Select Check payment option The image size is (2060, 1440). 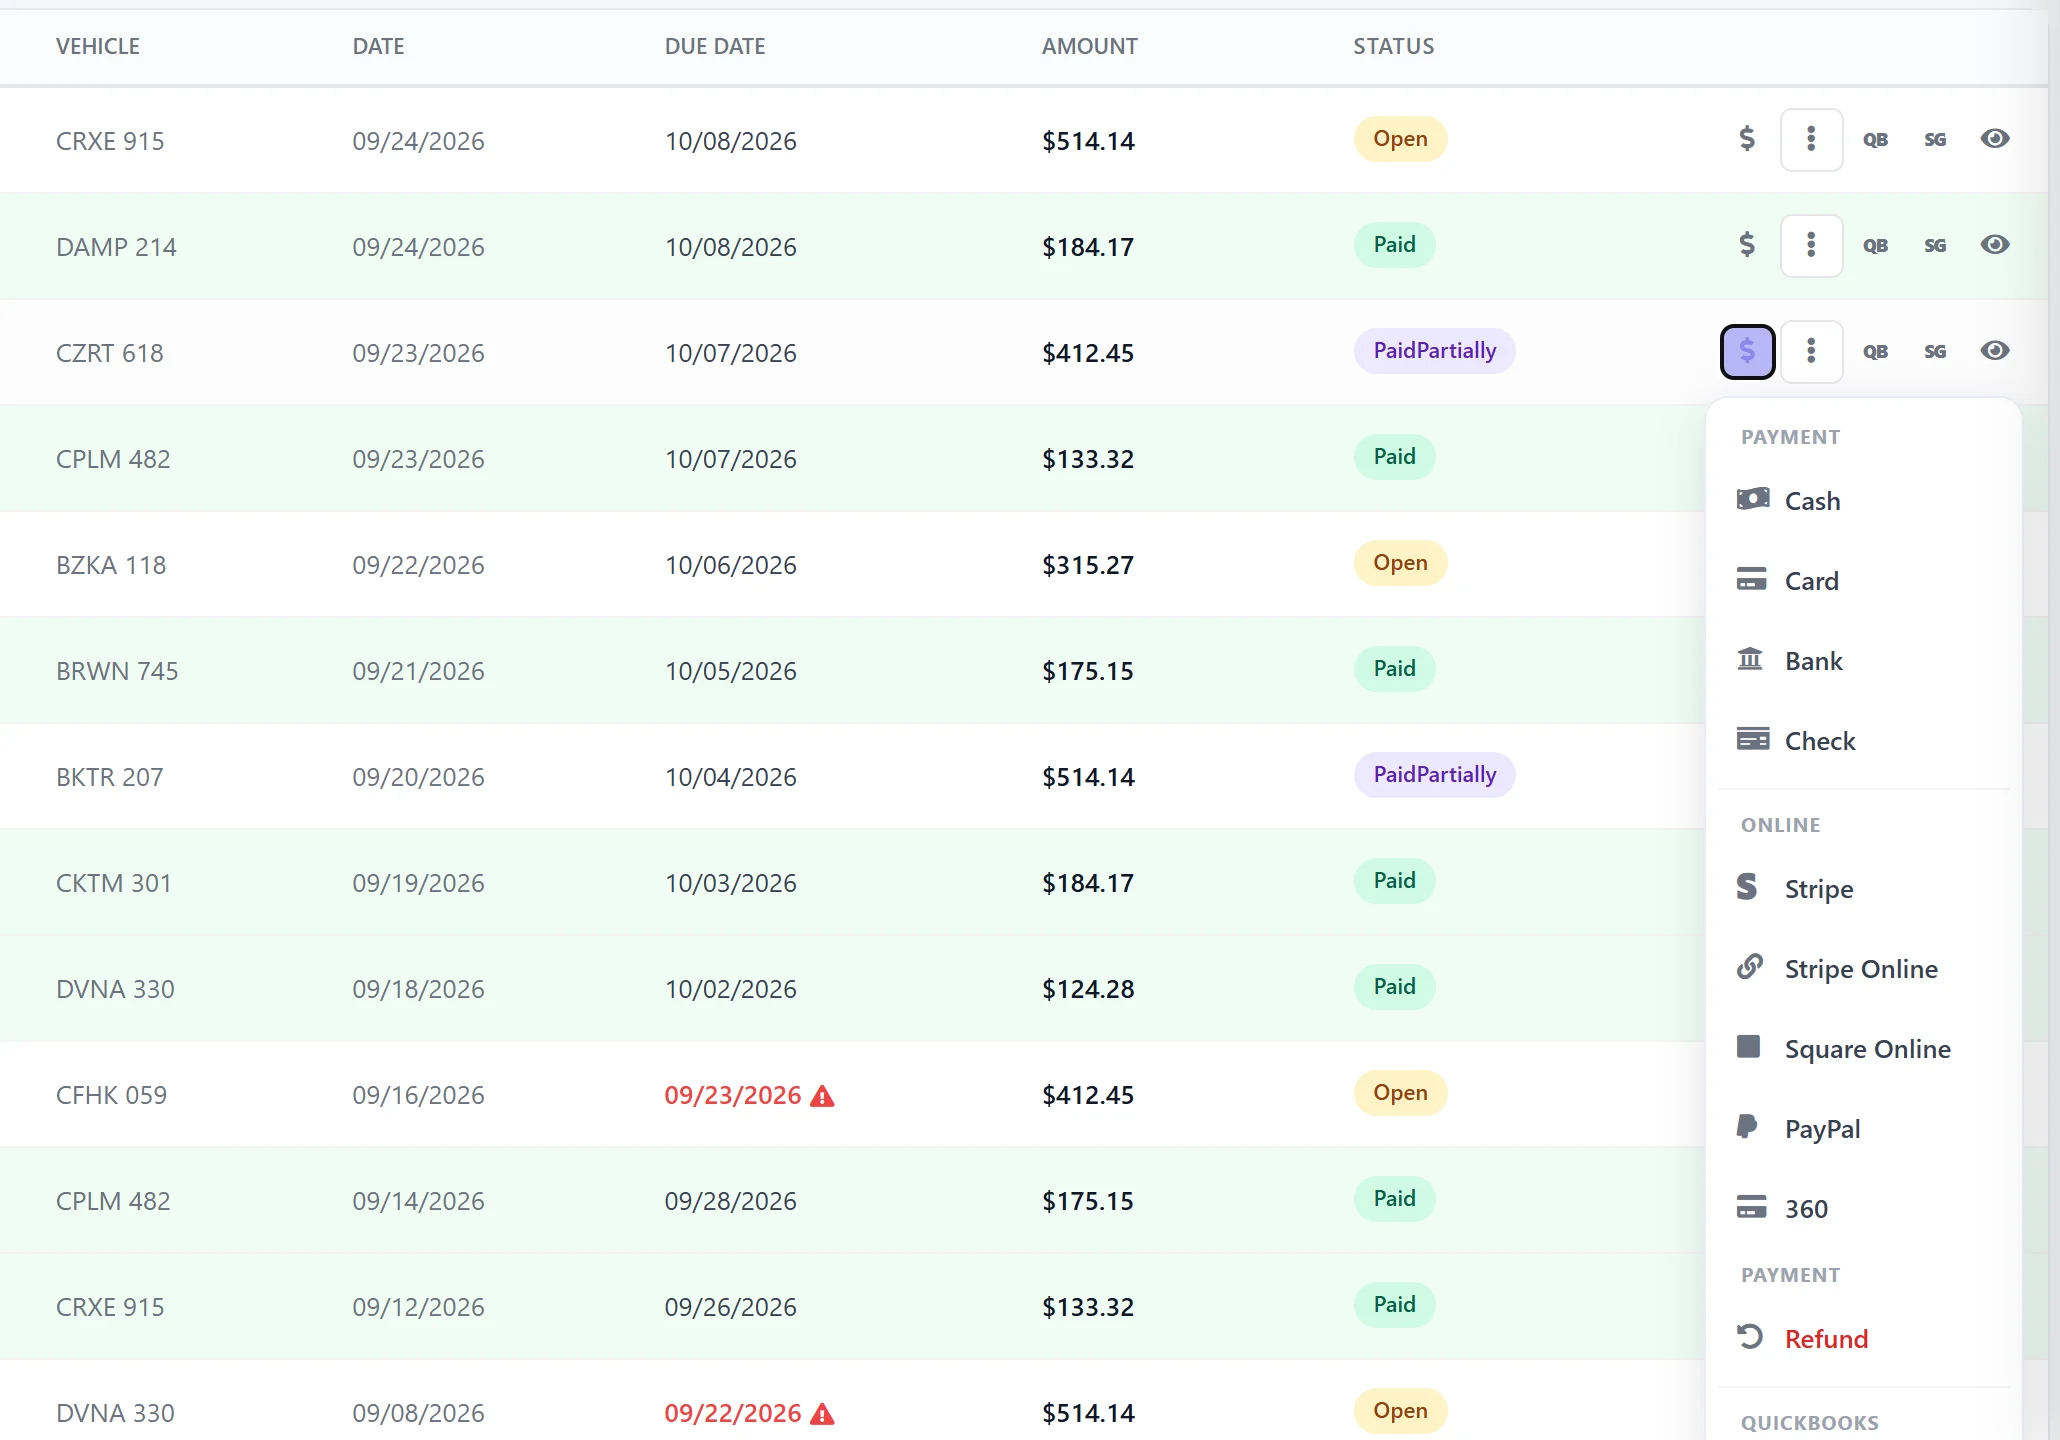1863,741
